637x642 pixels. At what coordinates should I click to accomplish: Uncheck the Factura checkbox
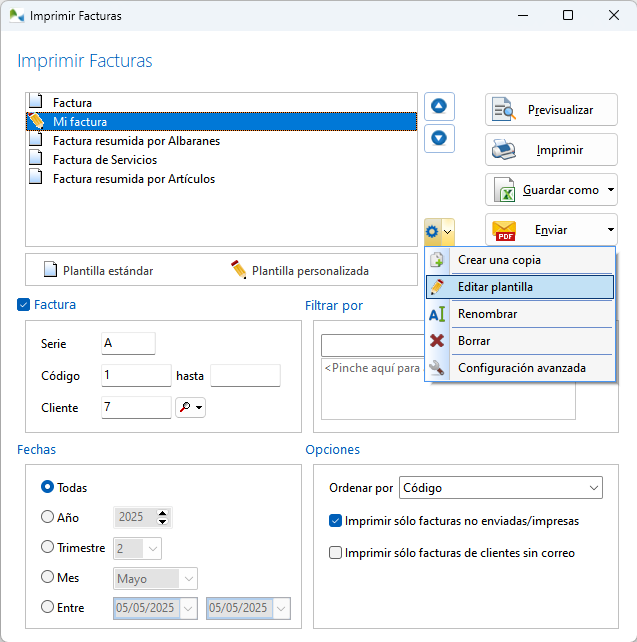pyautogui.click(x=24, y=305)
